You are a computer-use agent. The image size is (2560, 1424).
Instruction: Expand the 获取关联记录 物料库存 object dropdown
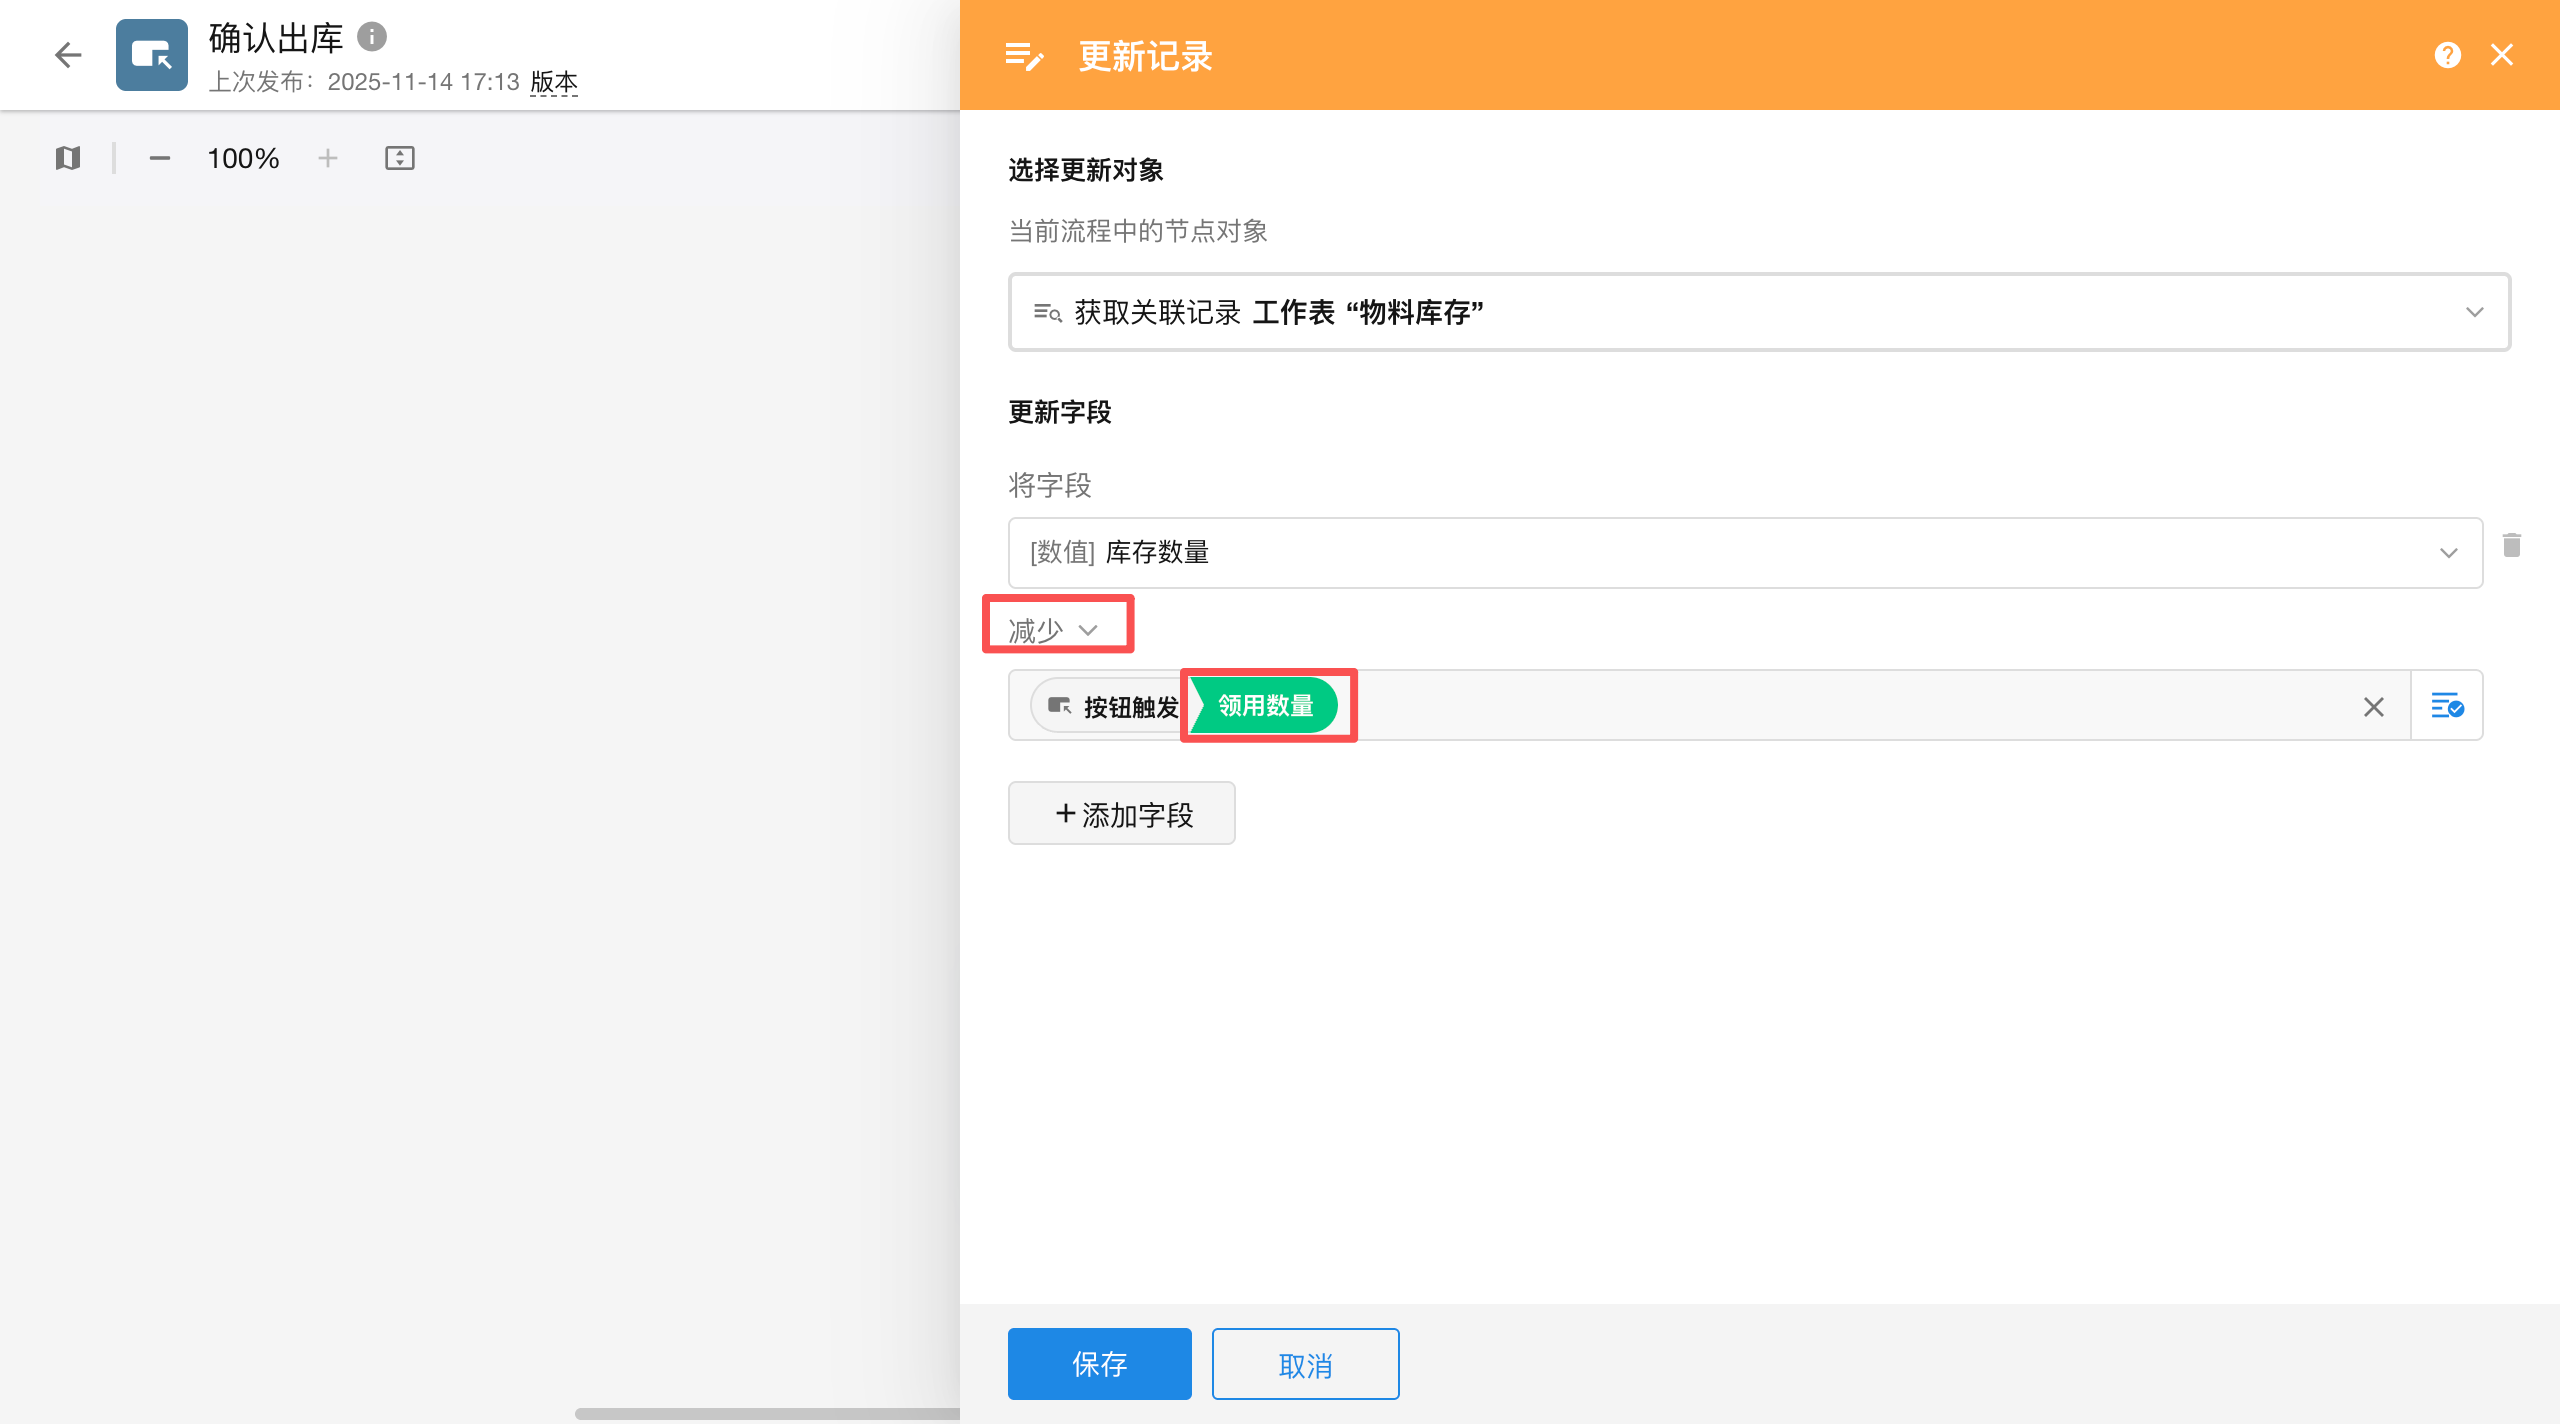click(1760, 312)
